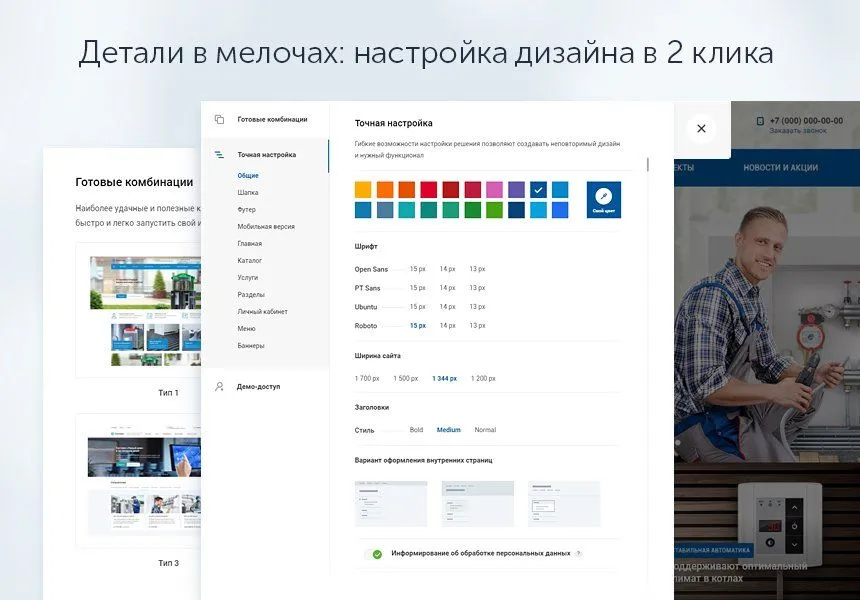Click the Готовые комбинации copy icon
860x600 pixels.
[219, 119]
